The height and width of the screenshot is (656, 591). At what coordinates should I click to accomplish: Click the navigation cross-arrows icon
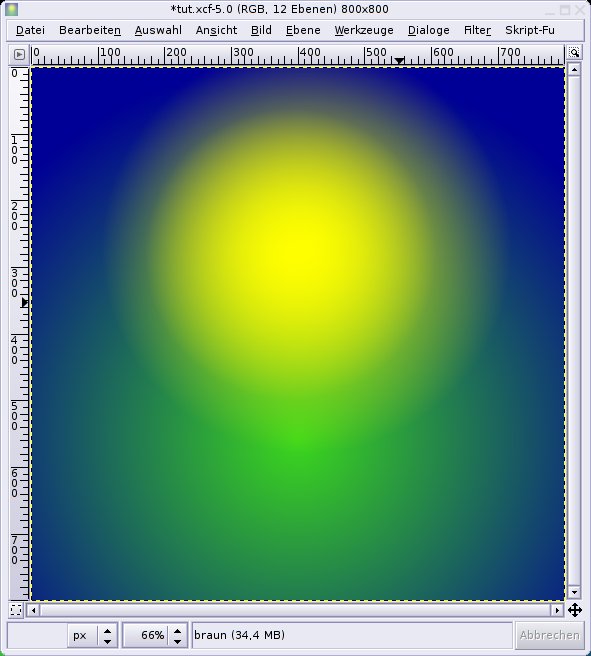[575, 610]
